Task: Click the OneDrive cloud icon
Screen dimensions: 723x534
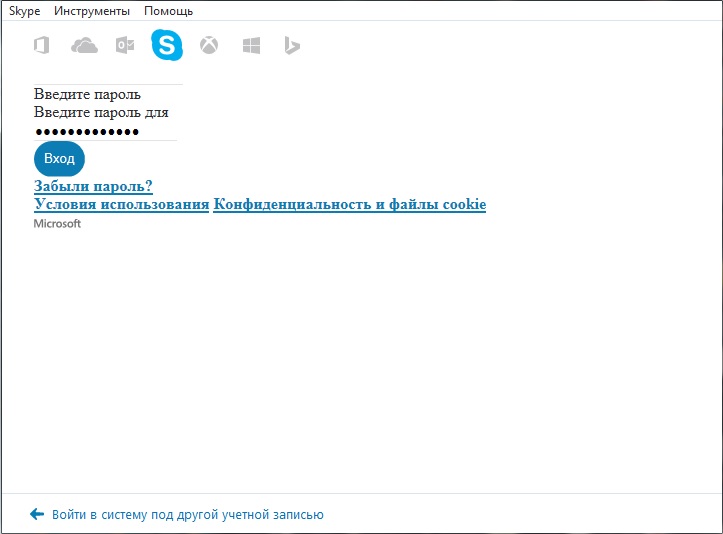Action: click(84, 46)
